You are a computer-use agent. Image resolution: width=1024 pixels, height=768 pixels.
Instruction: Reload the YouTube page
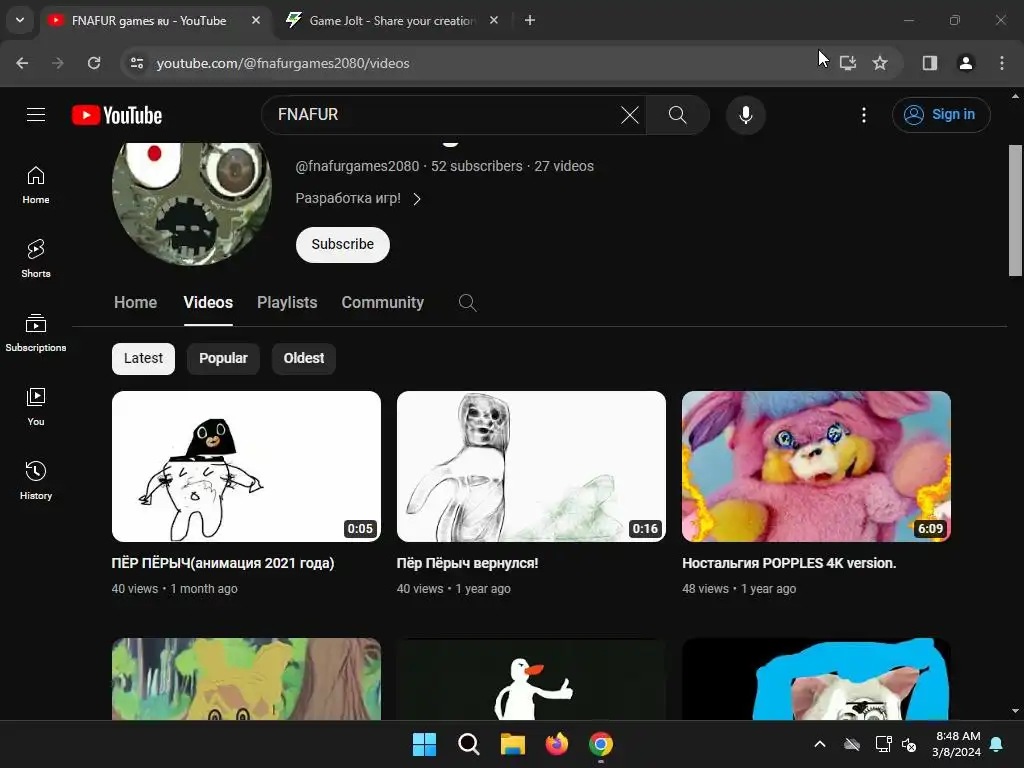point(94,63)
